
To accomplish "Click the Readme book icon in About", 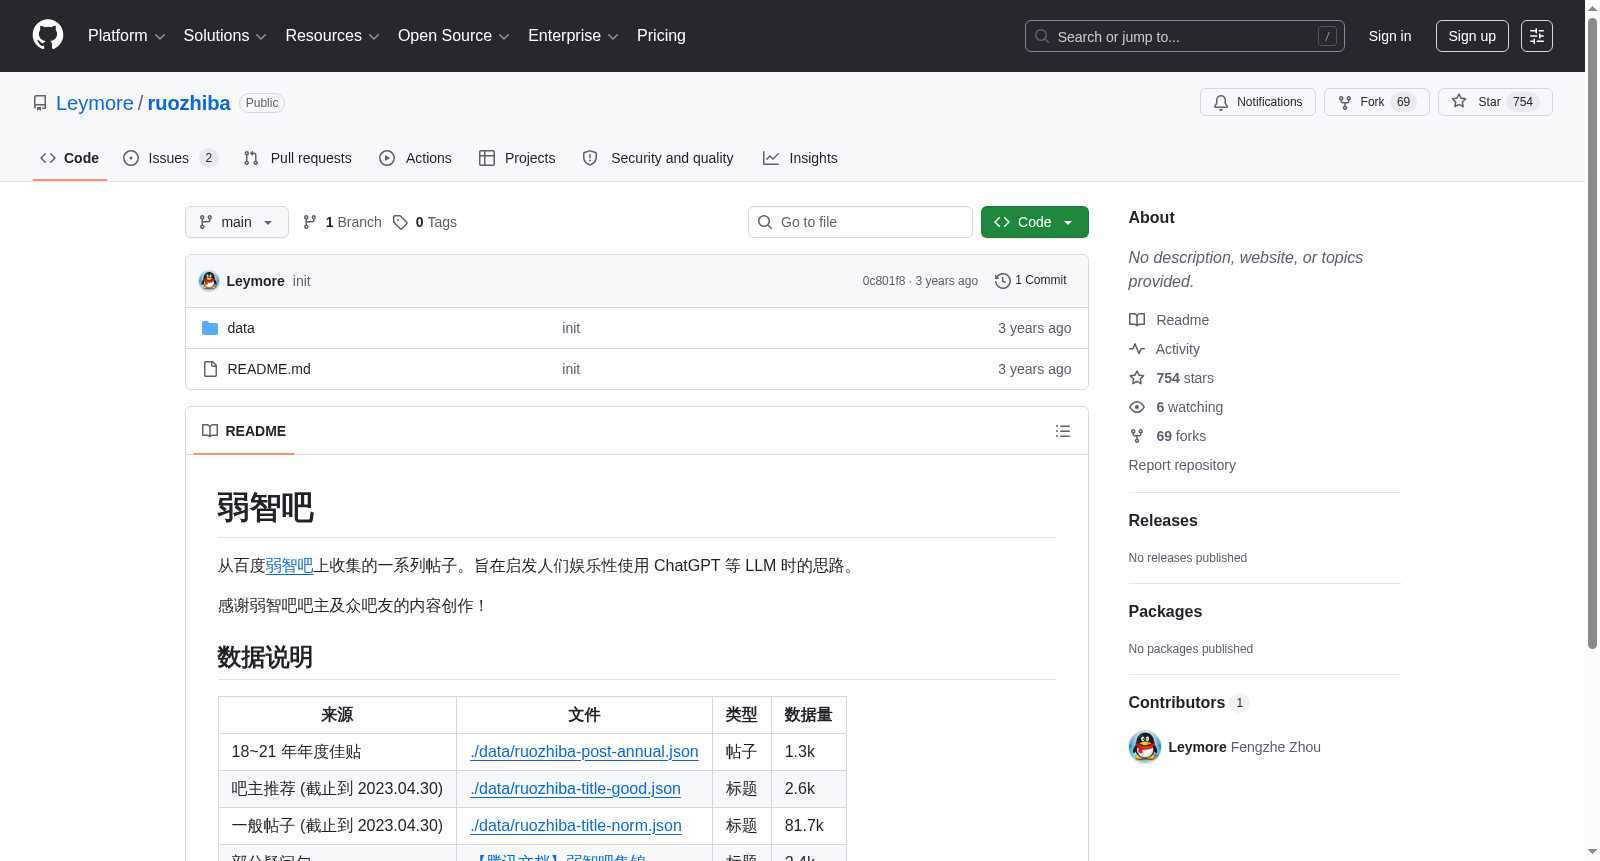I will click(1137, 320).
